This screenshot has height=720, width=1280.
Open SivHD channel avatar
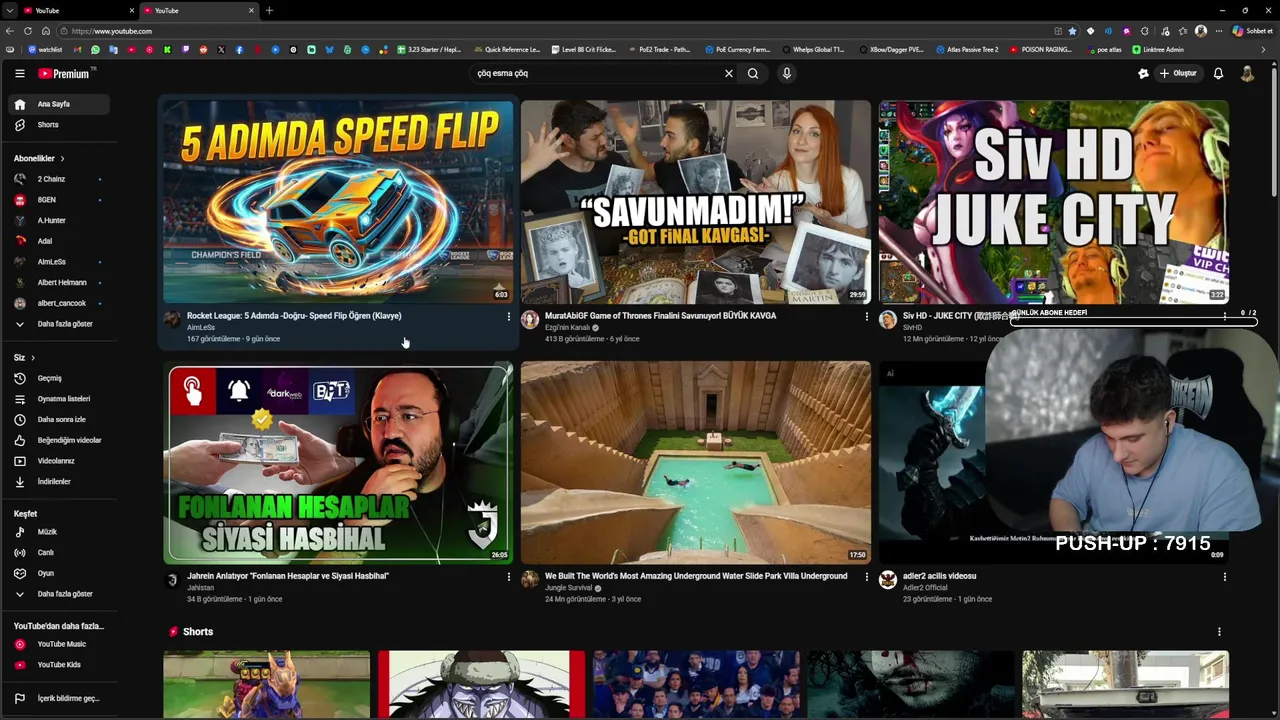click(888, 320)
